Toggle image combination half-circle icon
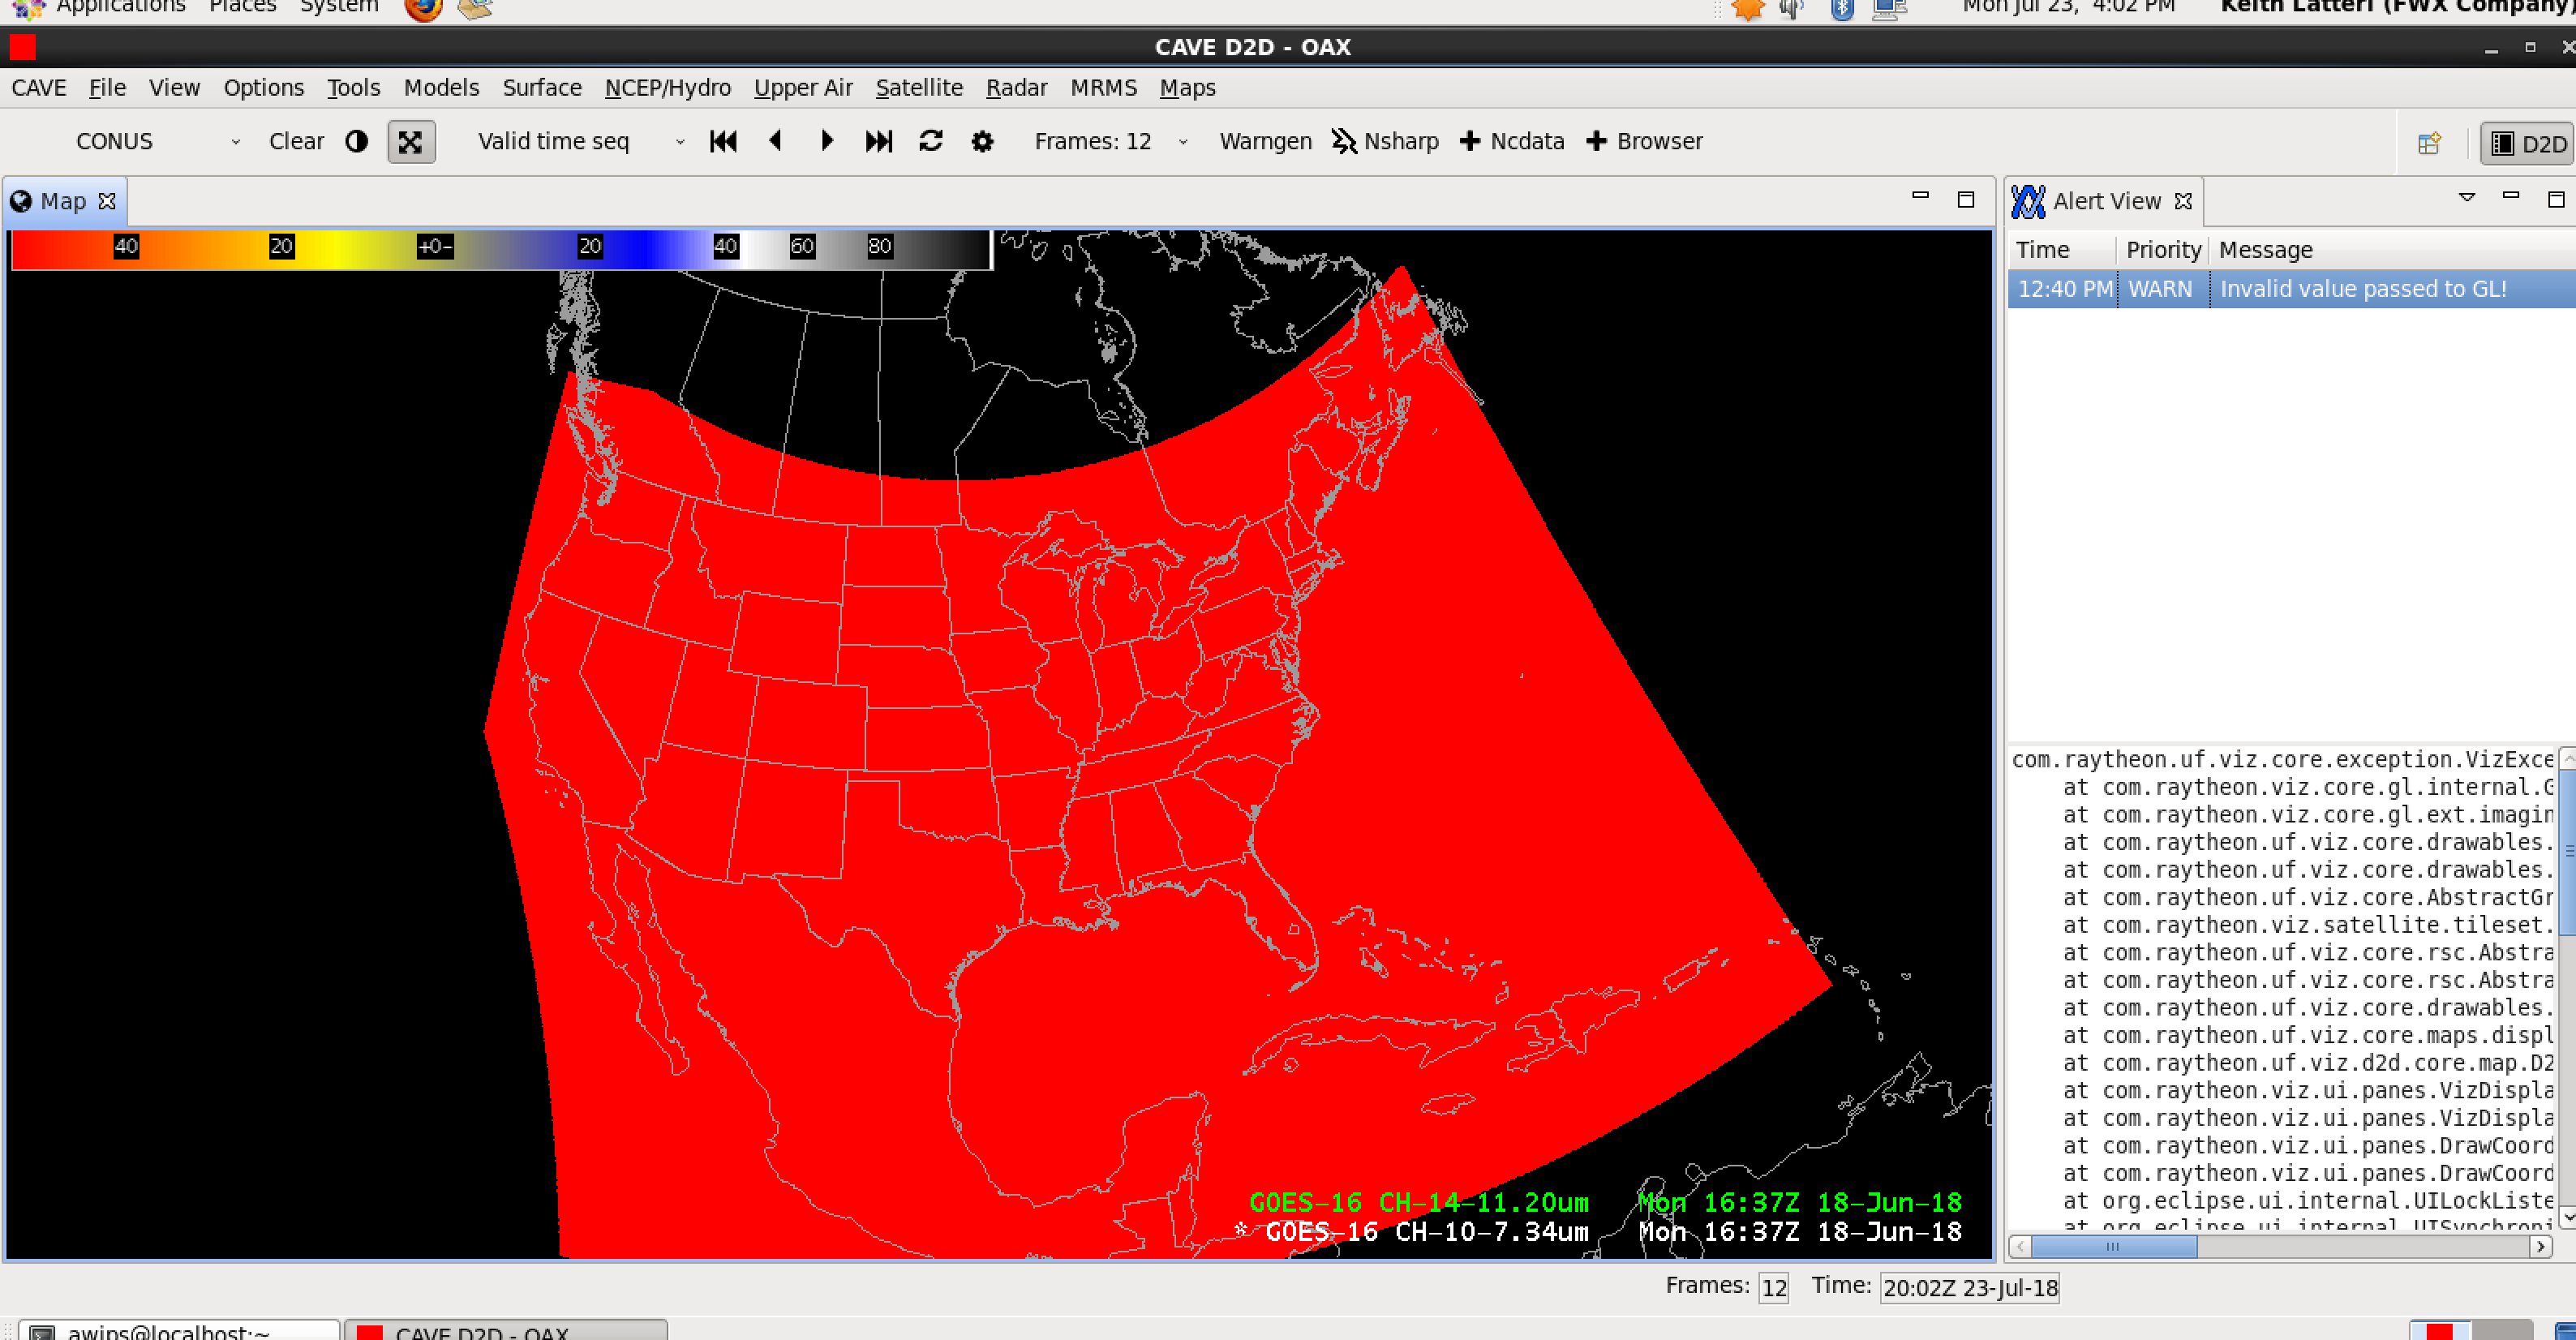 [356, 141]
